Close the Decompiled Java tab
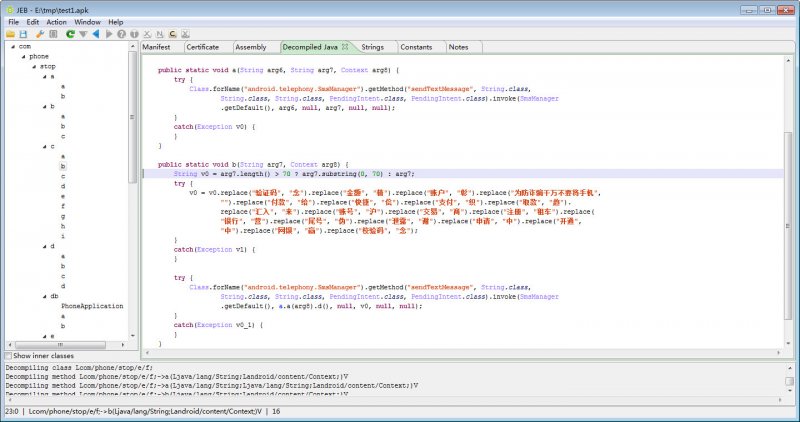The image size is (800, 422). (345, 47)
